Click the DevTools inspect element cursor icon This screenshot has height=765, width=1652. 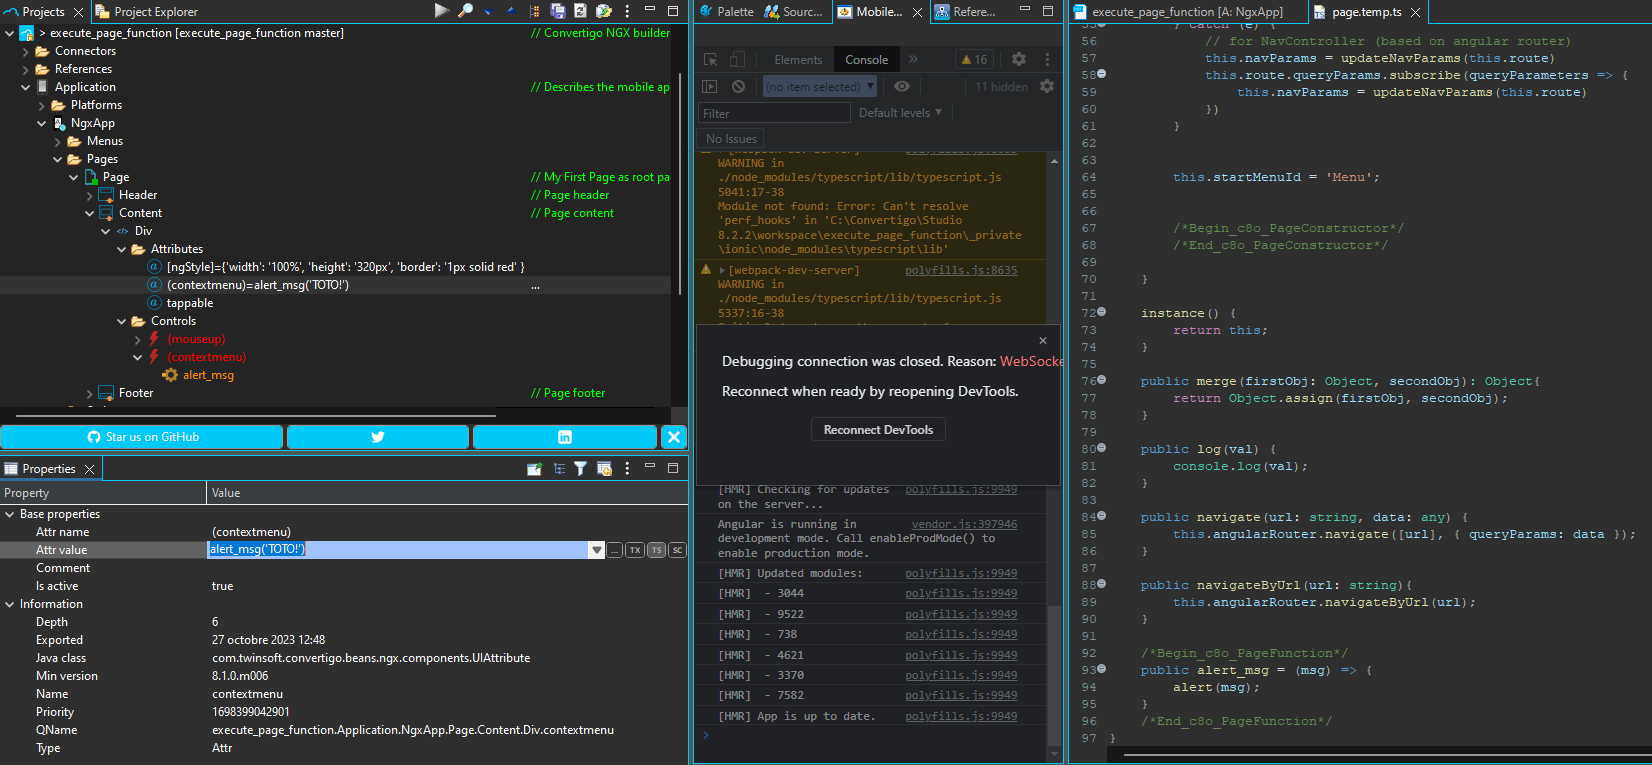711,60
